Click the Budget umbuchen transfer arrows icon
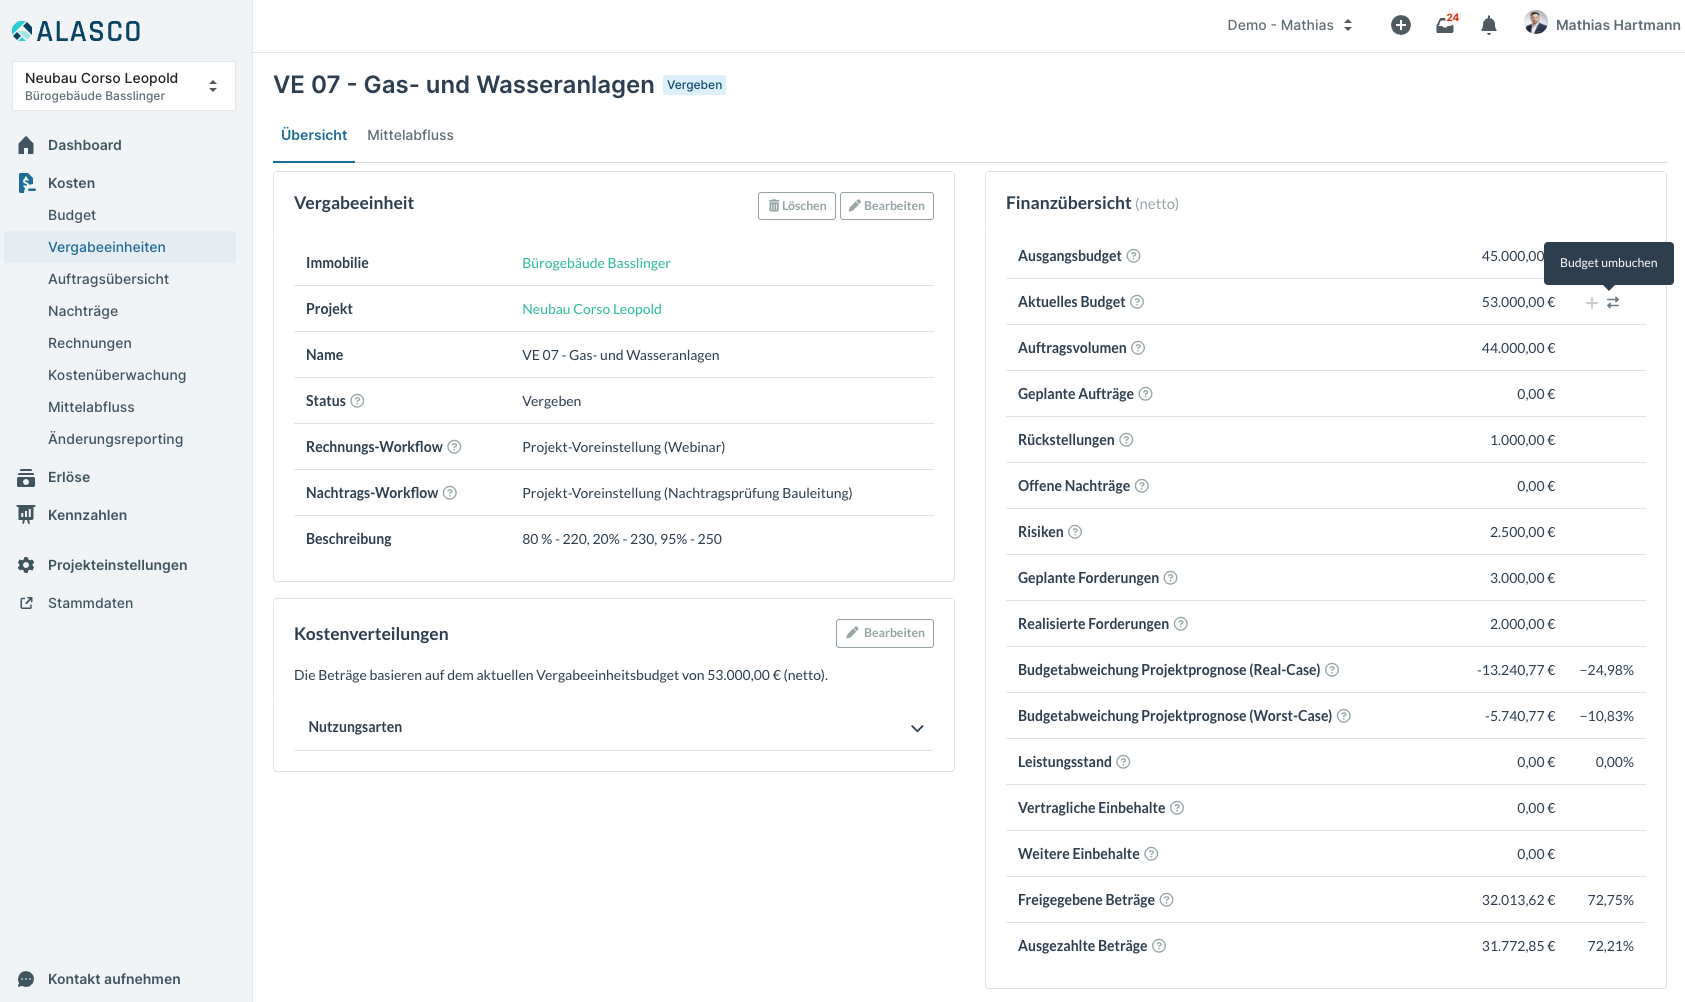1685x1002 pixels. pos(1613,302)
